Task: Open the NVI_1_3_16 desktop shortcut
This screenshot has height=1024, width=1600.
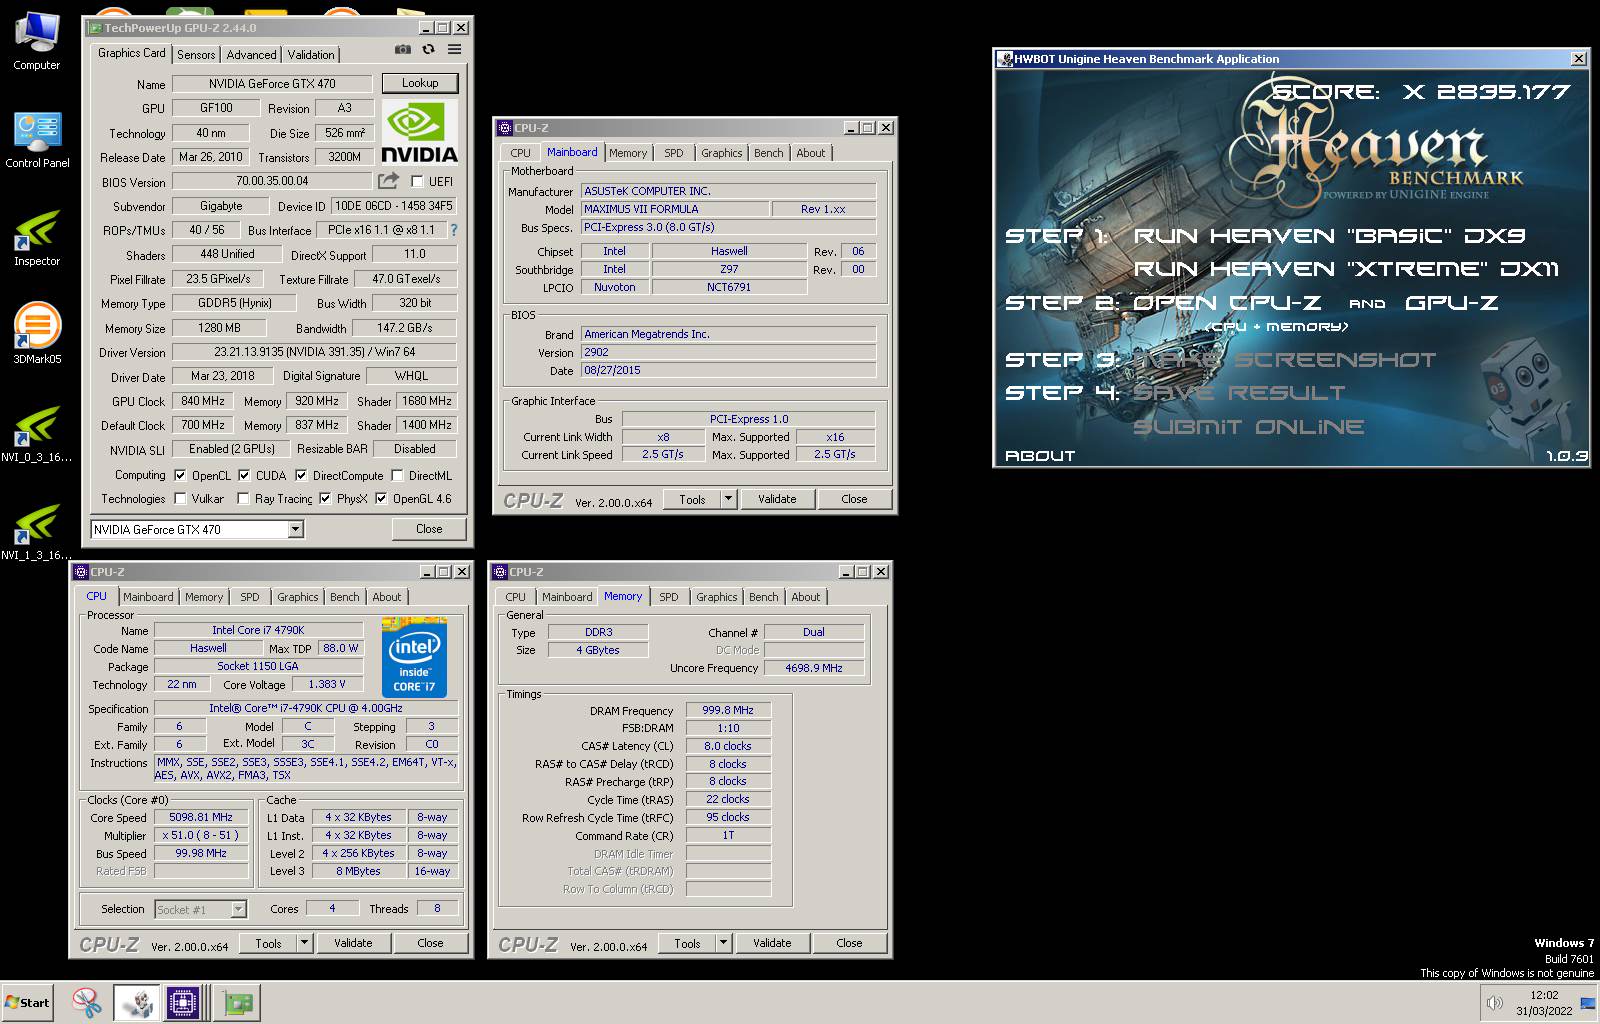Action: [36, 530]
